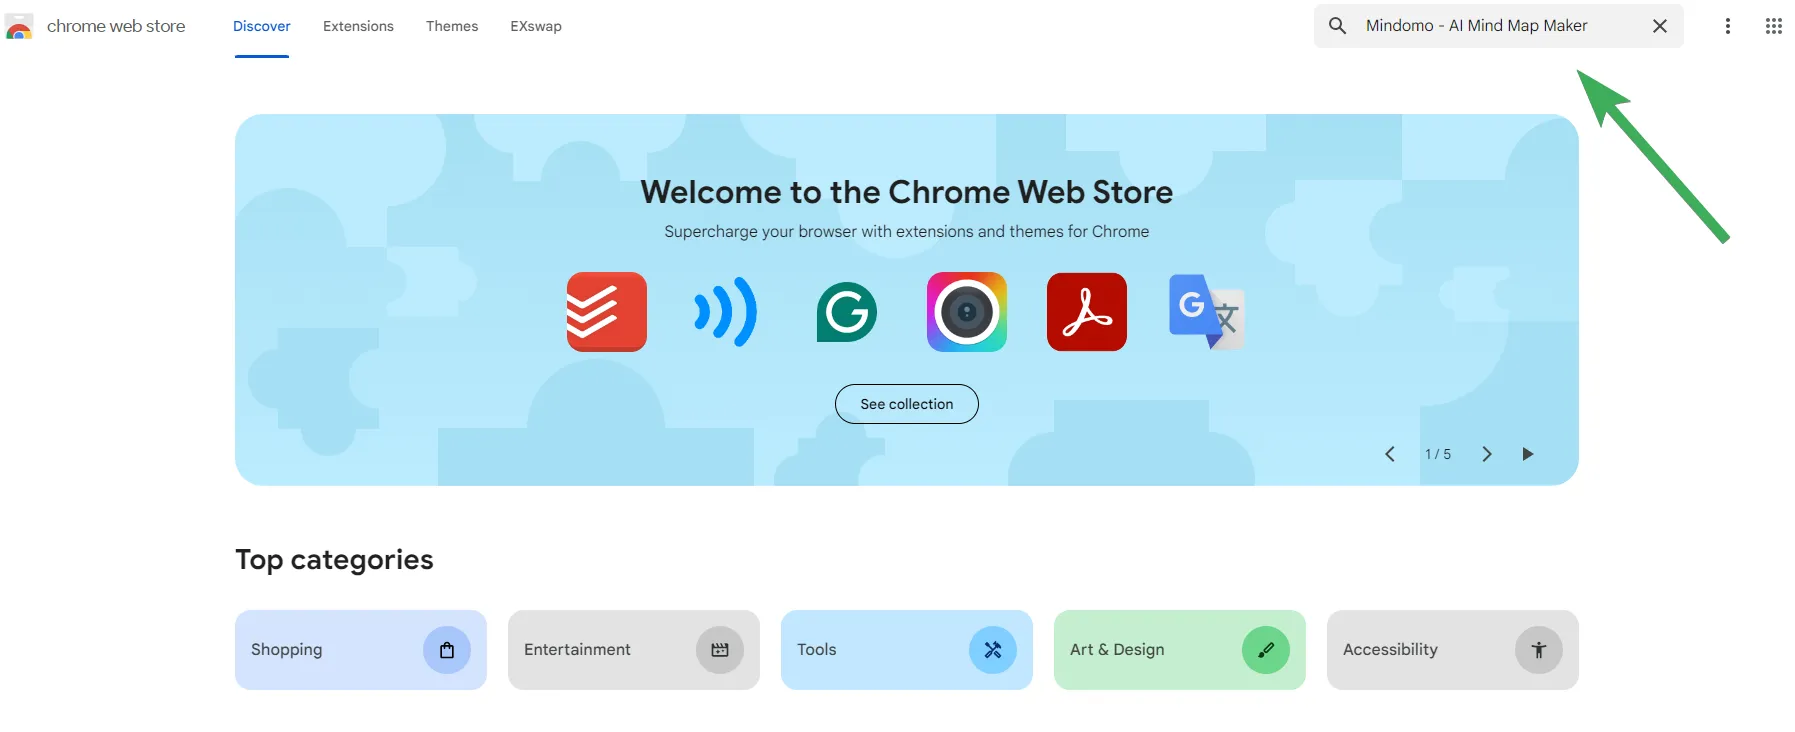
Task: Open the Tools category card
Action: pyautogui.click(x=907, y=650)
